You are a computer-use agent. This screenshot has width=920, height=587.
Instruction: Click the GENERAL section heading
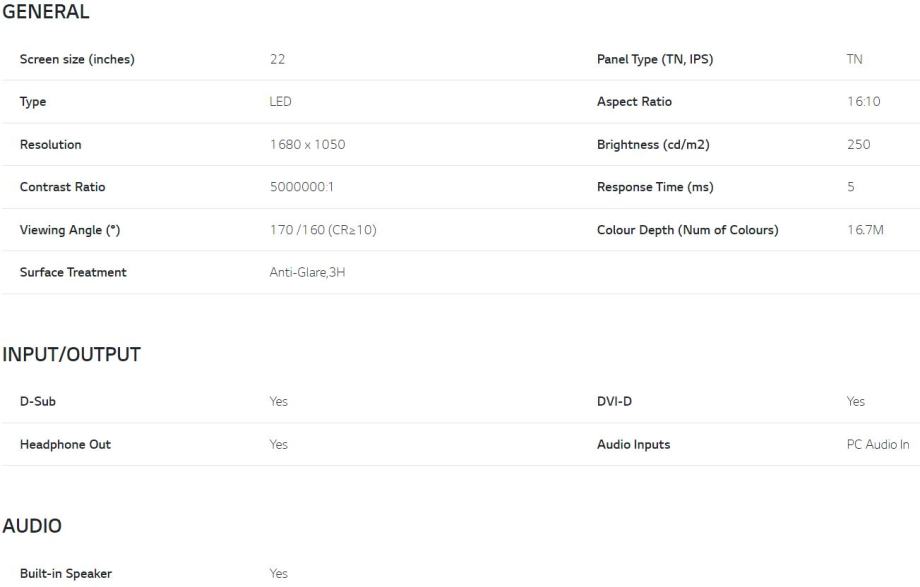coord(46,12)
